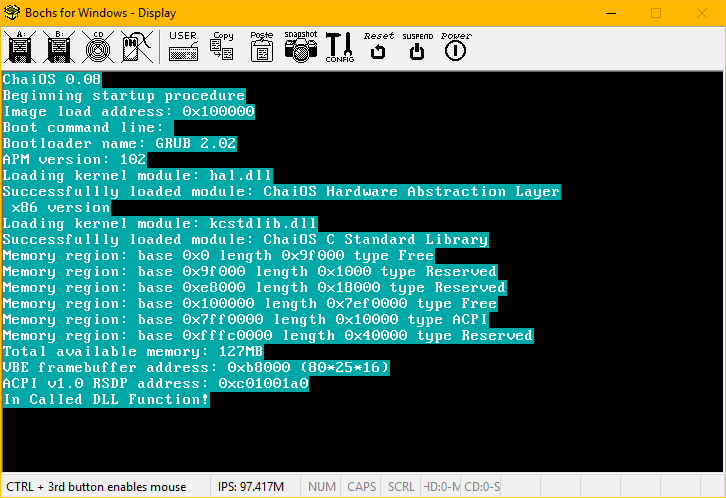The height and width of the screenshot is (498, 726).
Task: Click memory region type ACPI line
Action: coord(245,319)
